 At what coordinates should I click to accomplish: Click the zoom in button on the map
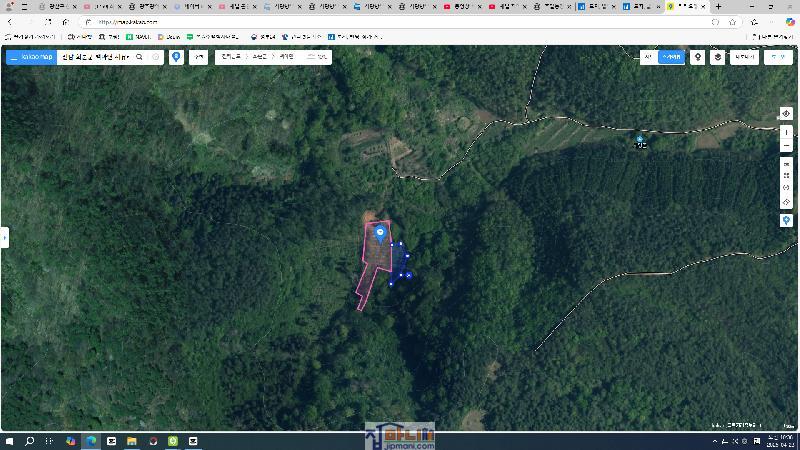coord(787,132)
